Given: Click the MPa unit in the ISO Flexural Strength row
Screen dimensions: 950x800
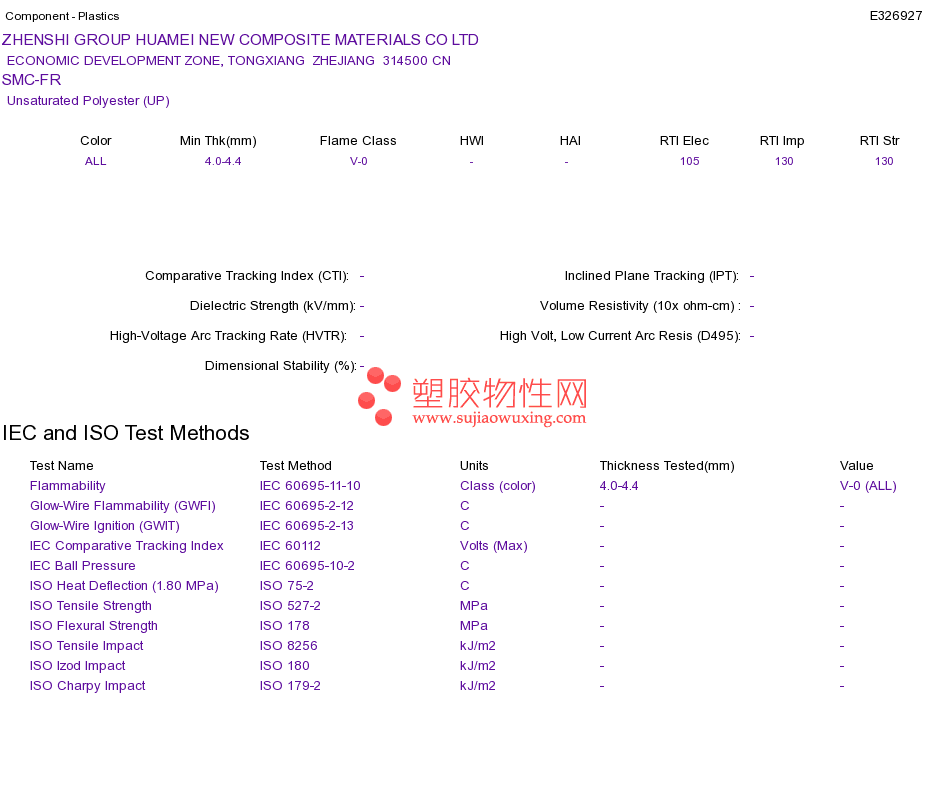Looking at the screenshot, I should tap(474, 626).
